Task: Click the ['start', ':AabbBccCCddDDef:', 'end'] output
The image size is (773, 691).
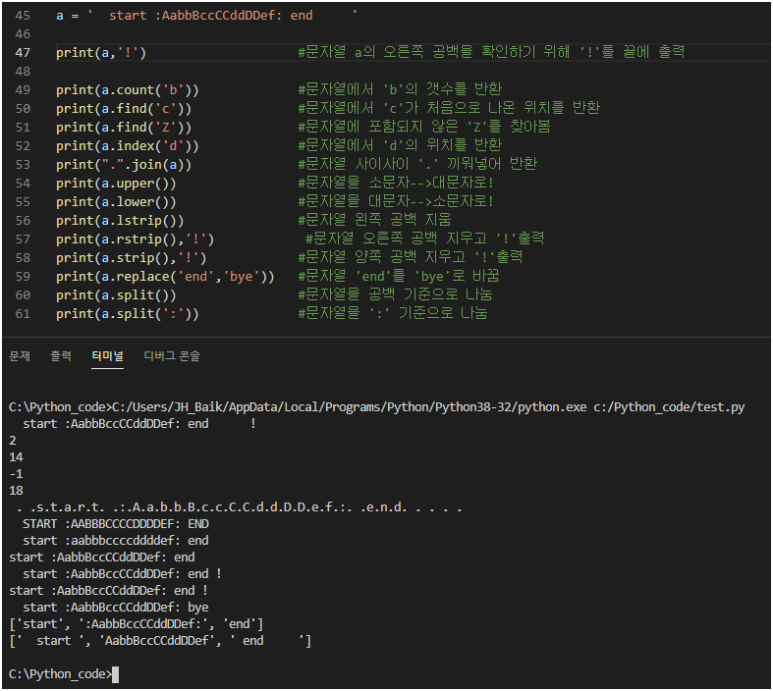Action: (x=136, y=624)
